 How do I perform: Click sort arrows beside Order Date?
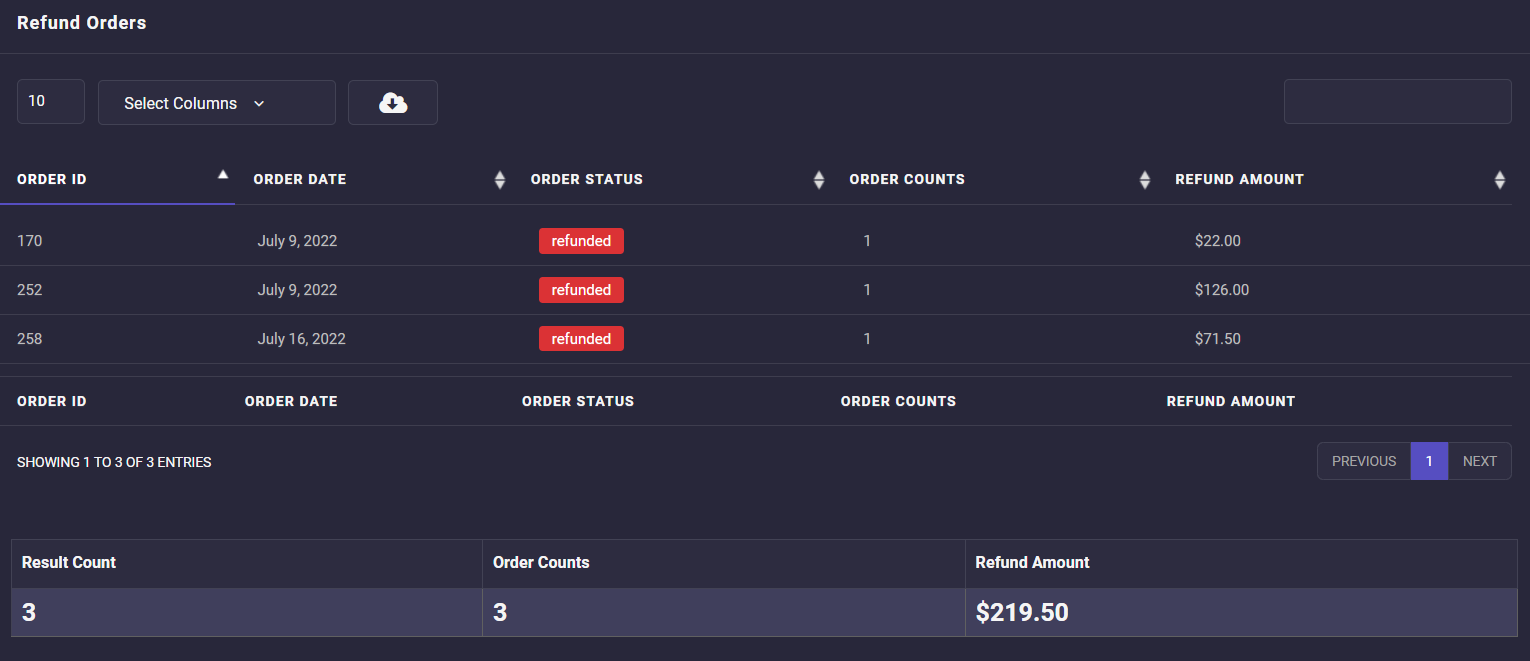coord(500,180)
